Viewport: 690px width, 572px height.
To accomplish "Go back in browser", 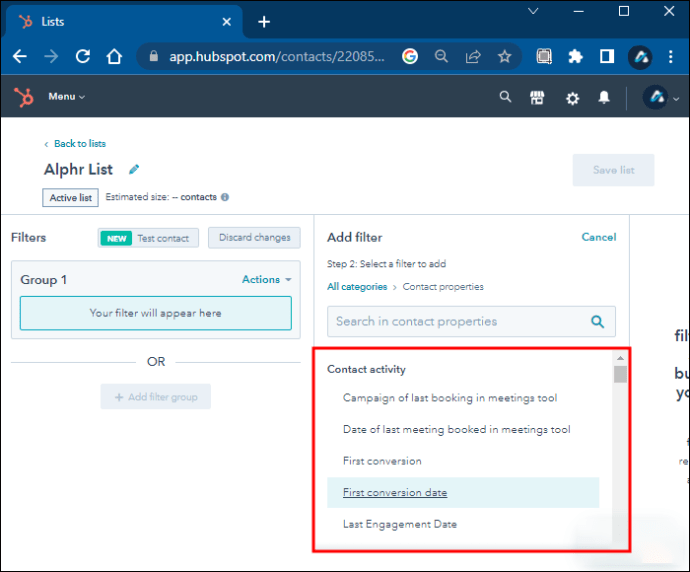I will [x=20, y=56].
